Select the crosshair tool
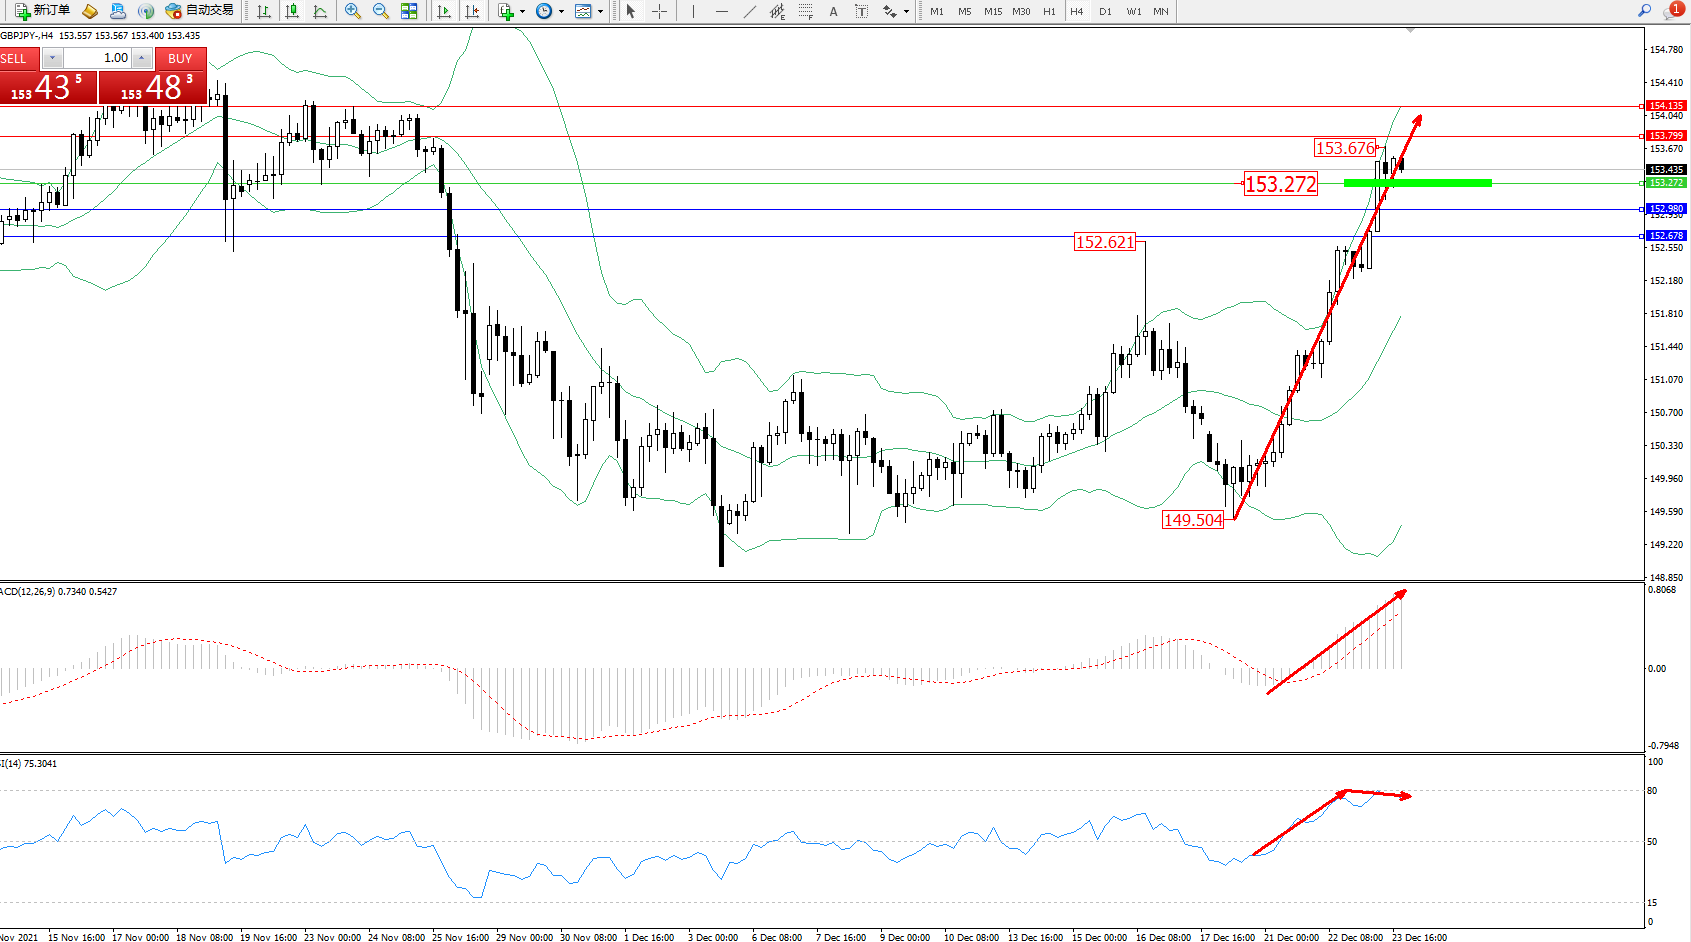The image size is (1691, 942). pyautogui.click(x=660, y=11)
